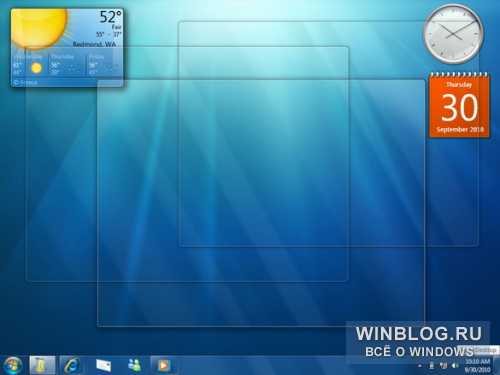The width and height of the screenshot is (500, 375).
Task: Open the volume speaker tray icon
Action: point(455,366)
